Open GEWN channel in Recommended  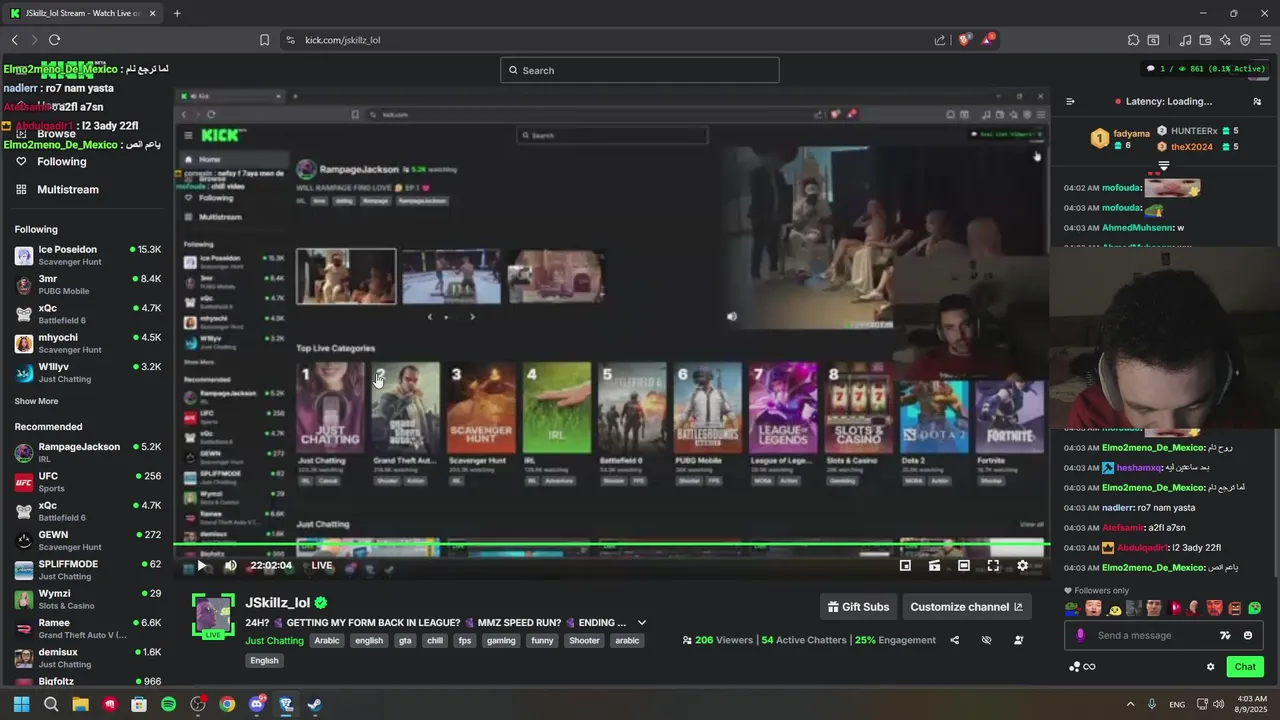coord(88,540)
